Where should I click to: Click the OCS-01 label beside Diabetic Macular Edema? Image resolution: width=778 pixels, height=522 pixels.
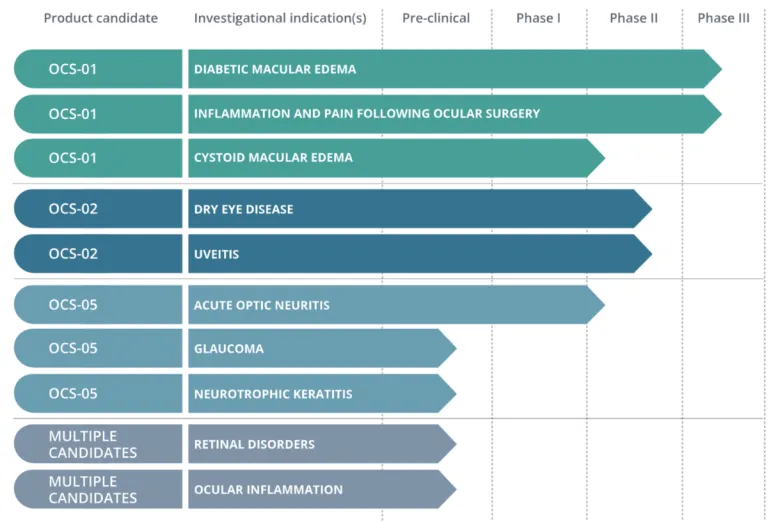click(97, 69)
